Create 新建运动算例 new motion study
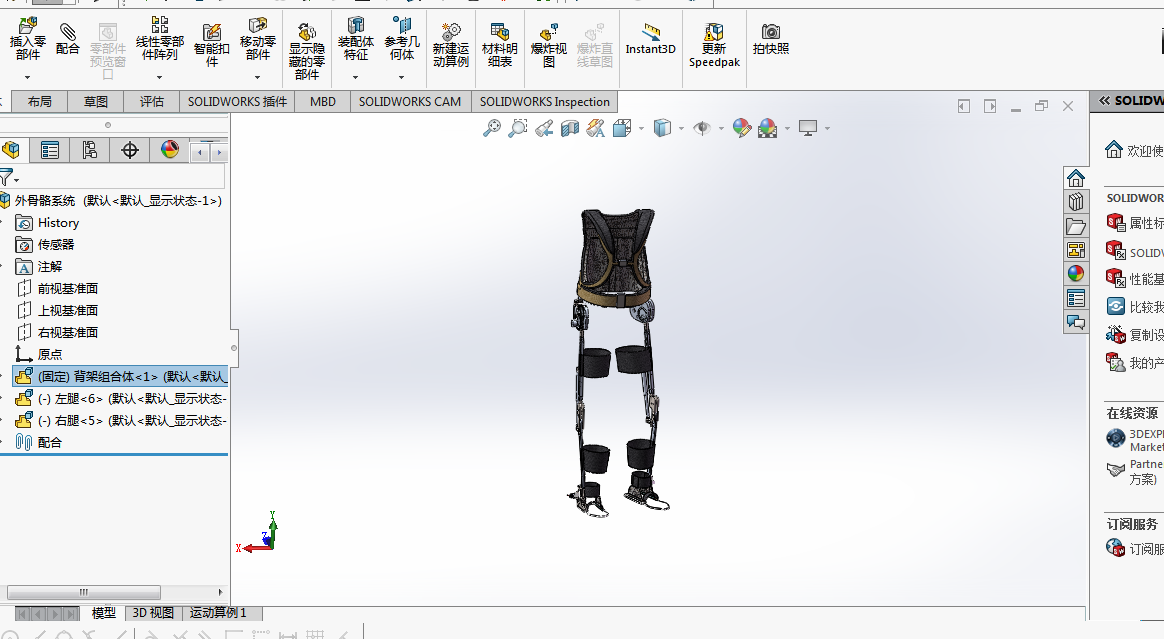The height and width of the screenshot is (639, 1164). tap(451, 45)
